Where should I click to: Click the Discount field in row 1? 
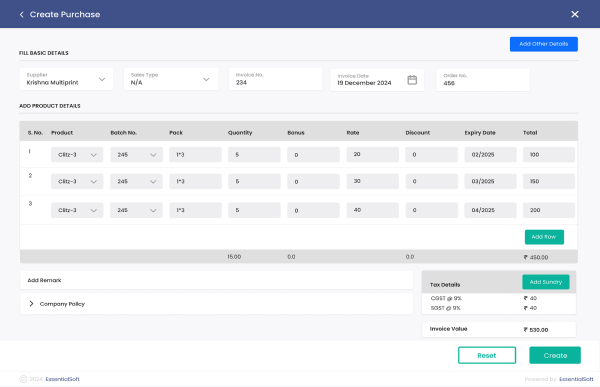pos(432,155)
